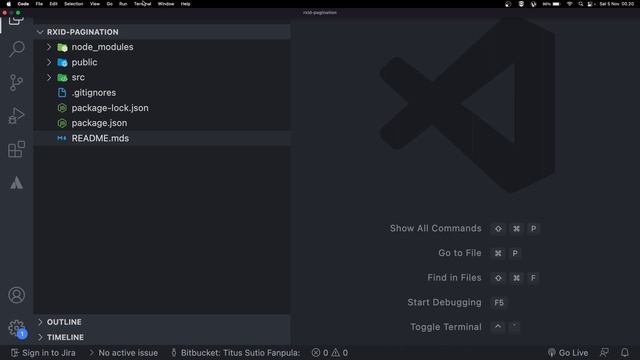The height and width of the screenshot is (360, 640).
Task: Open the Run menu
Action: pos(123,4)
